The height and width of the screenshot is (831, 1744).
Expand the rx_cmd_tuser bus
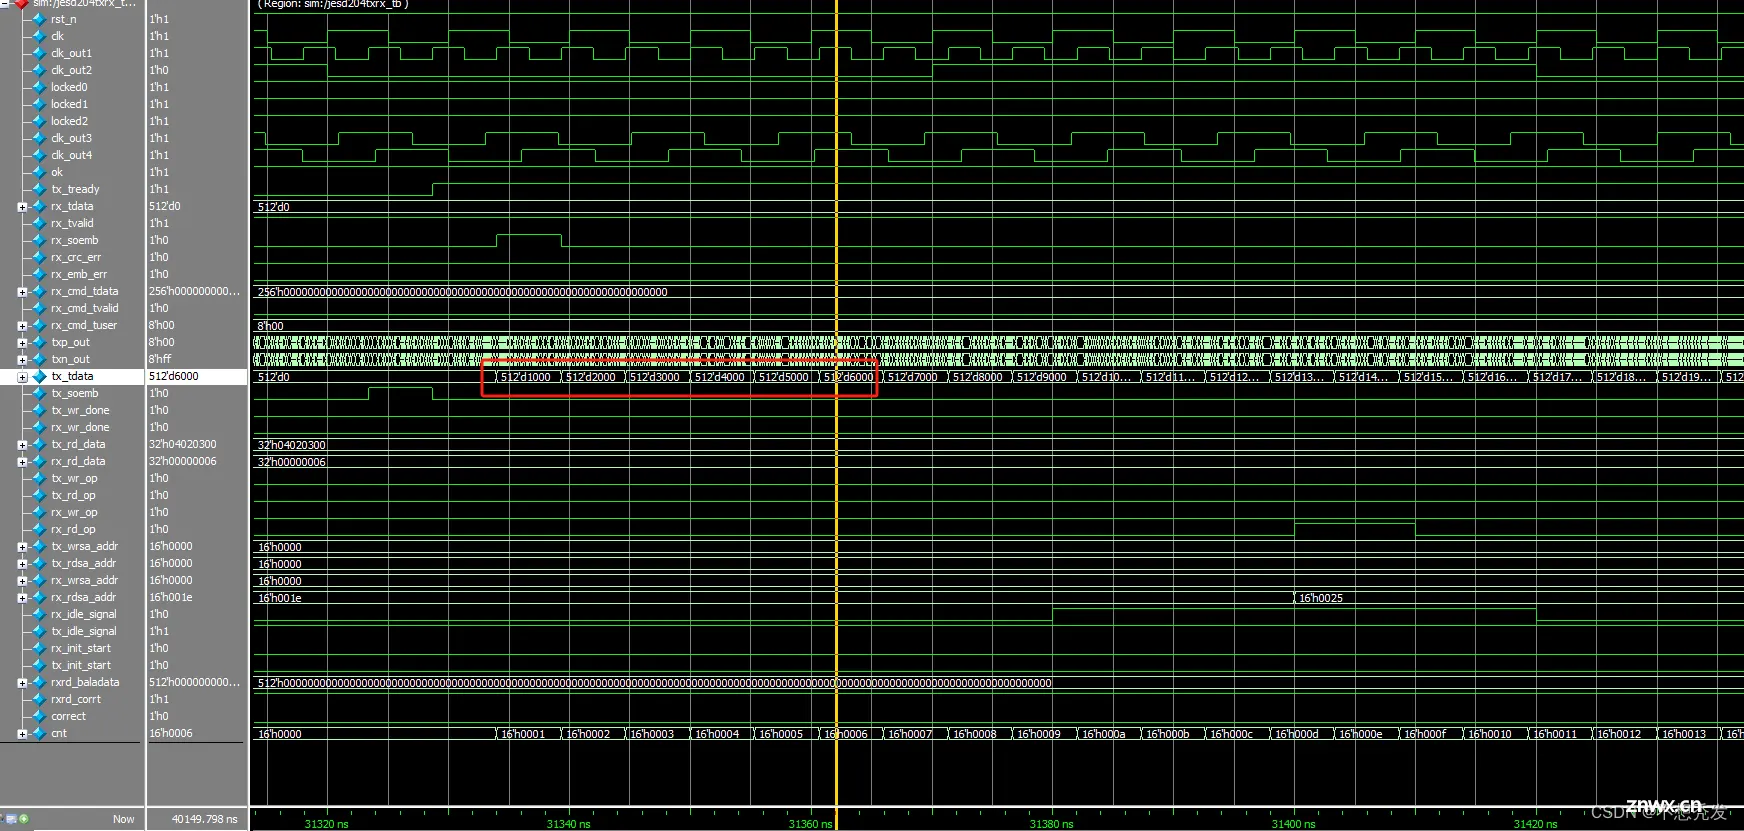point(22,326)
